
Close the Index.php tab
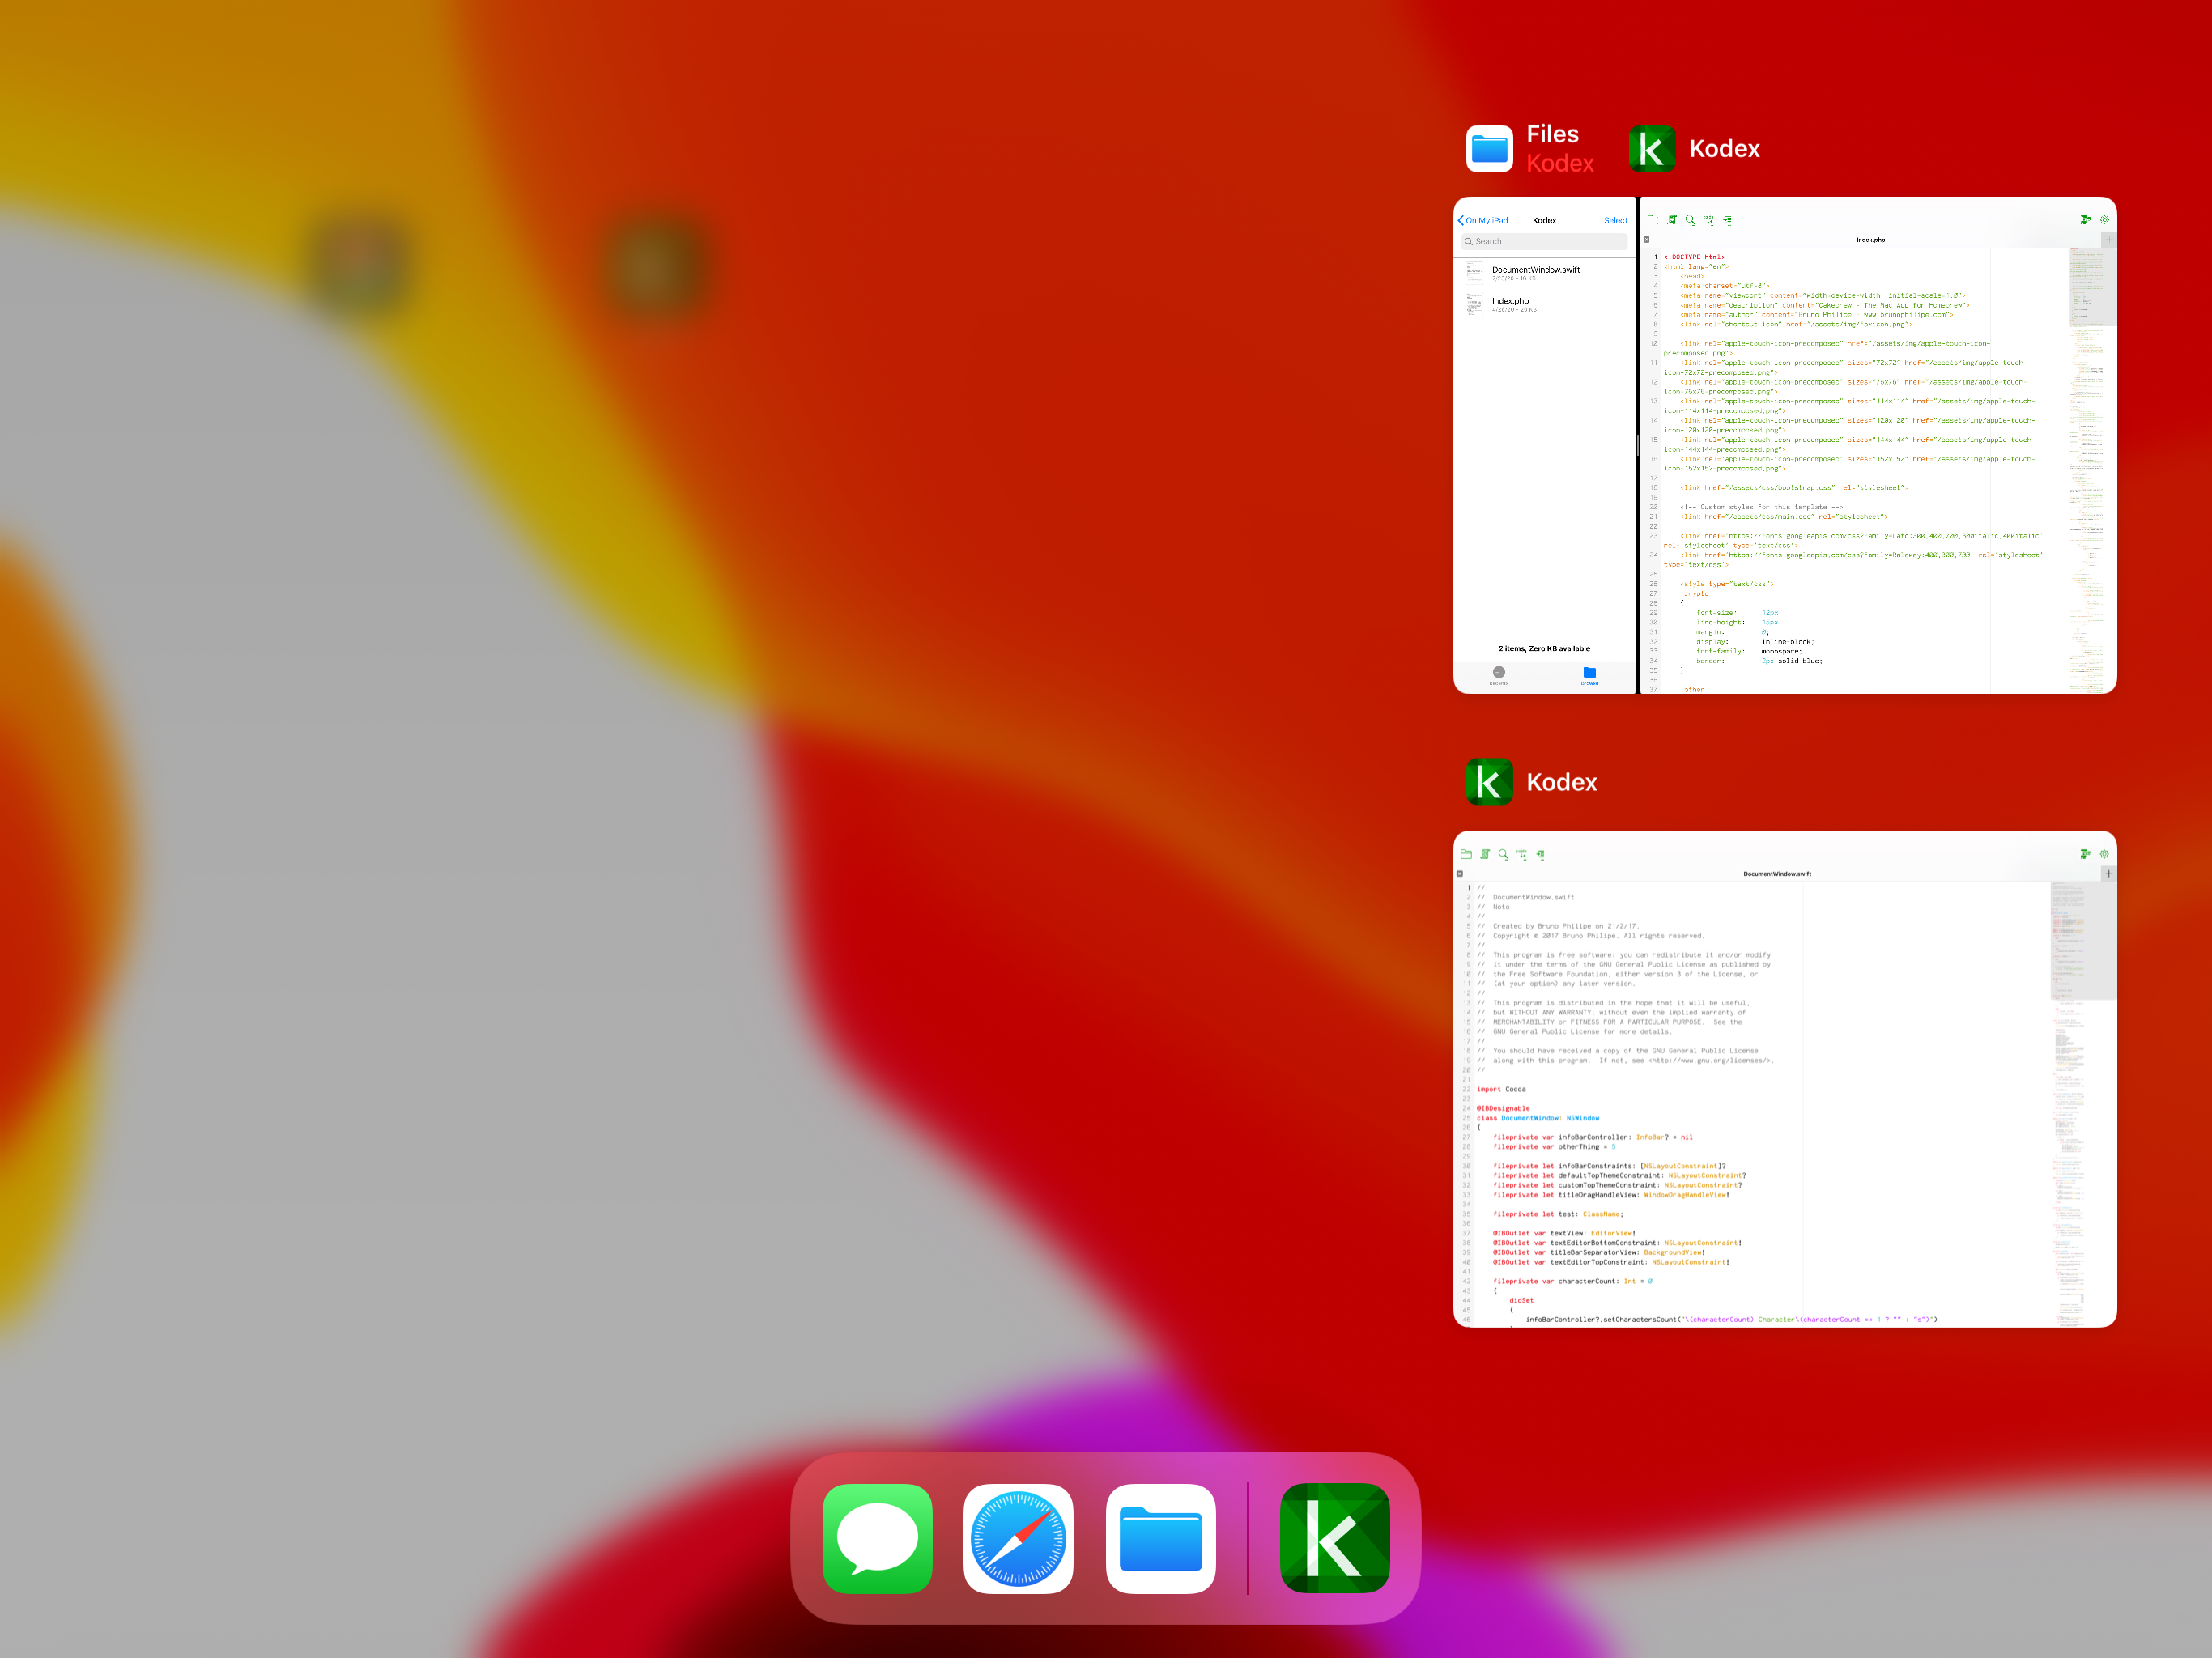(x=1647, y=240)
